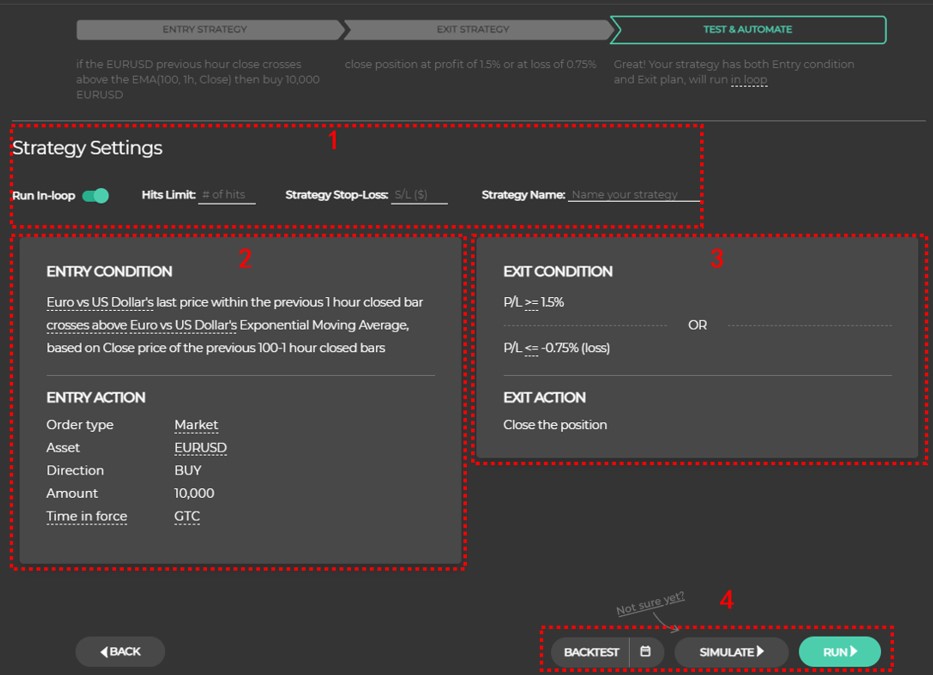
Task: Open the Backtest calendar icon
Action: pyautogui.click(x=646, y=652)
